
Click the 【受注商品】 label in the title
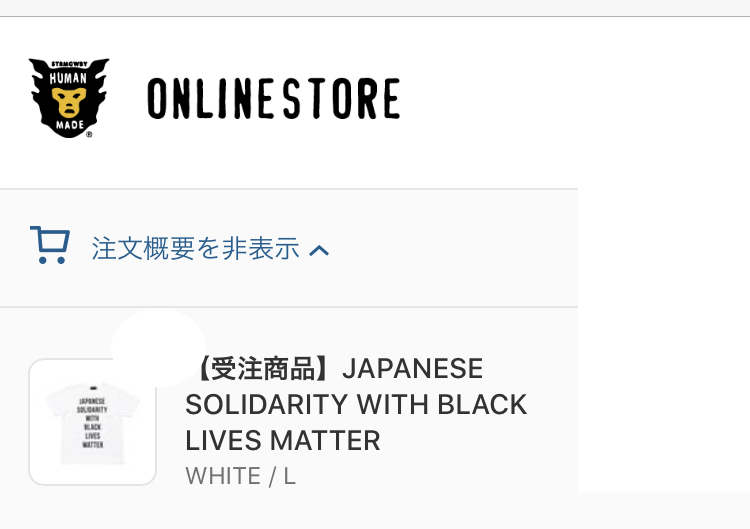pos(263,368)
